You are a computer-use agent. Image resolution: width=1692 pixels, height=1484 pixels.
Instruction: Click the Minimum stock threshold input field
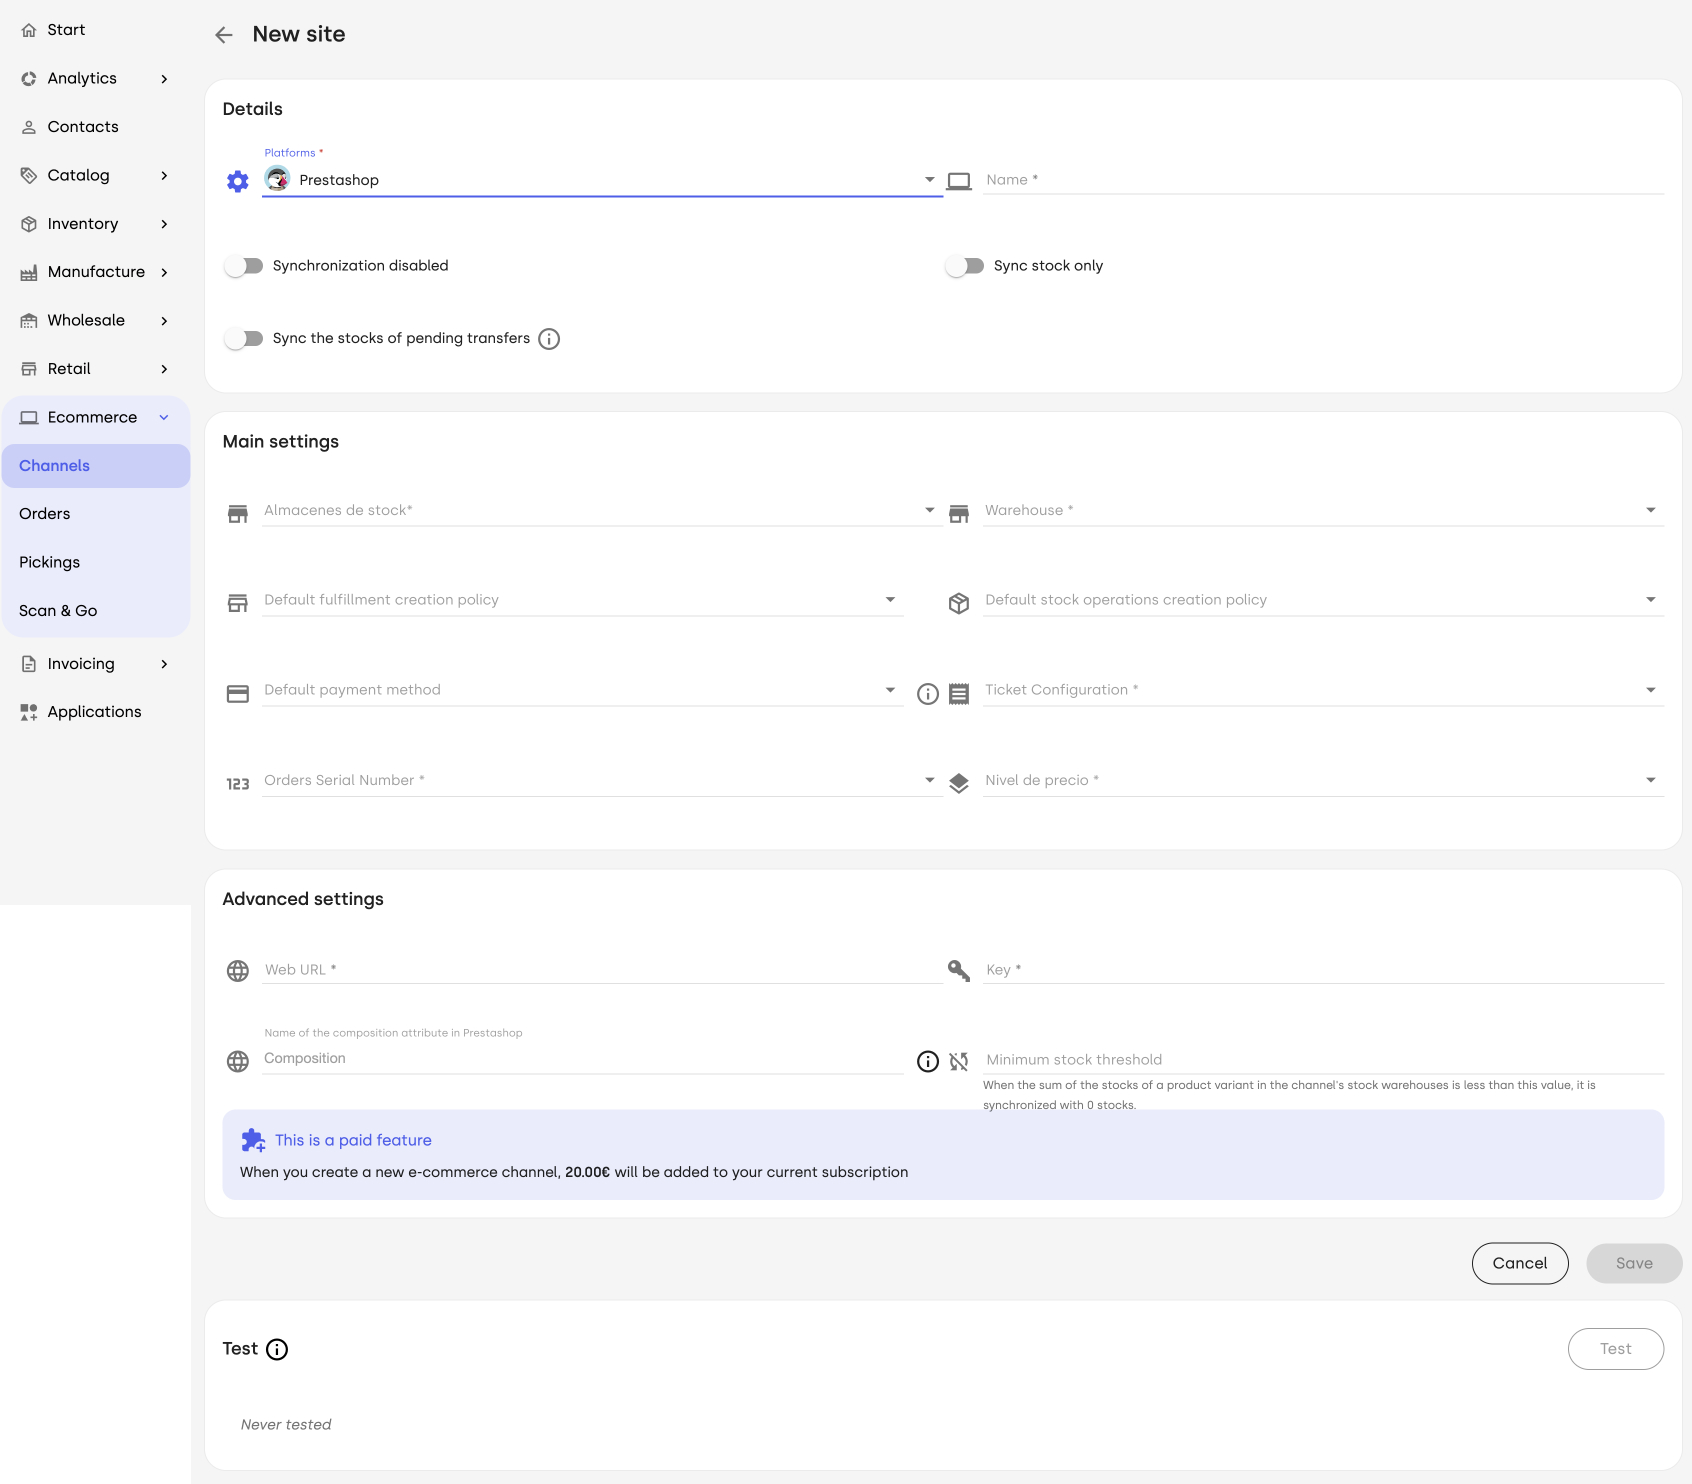[x=1323, y=1060]
